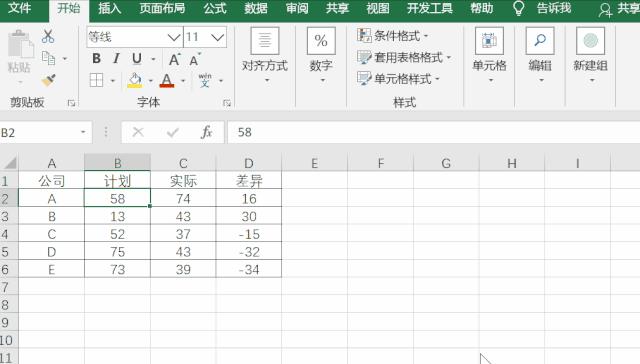Switch to the 视图 View tab
Screen dimensions: 640x364
[378, 8]
